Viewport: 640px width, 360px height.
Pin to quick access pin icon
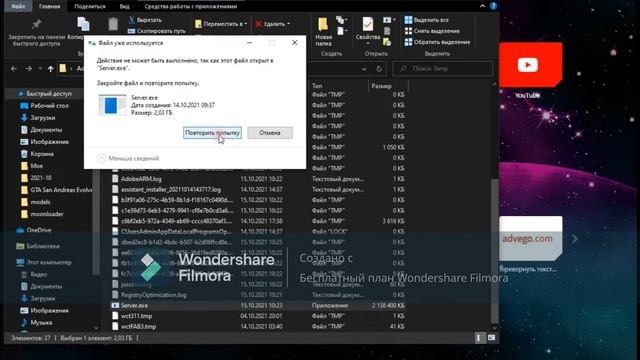coord(37,24)
